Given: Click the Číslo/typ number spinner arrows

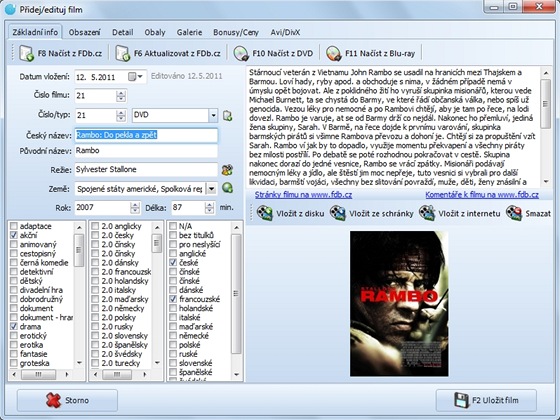Looking at the screenshot, I should click(x=121, y=115).
